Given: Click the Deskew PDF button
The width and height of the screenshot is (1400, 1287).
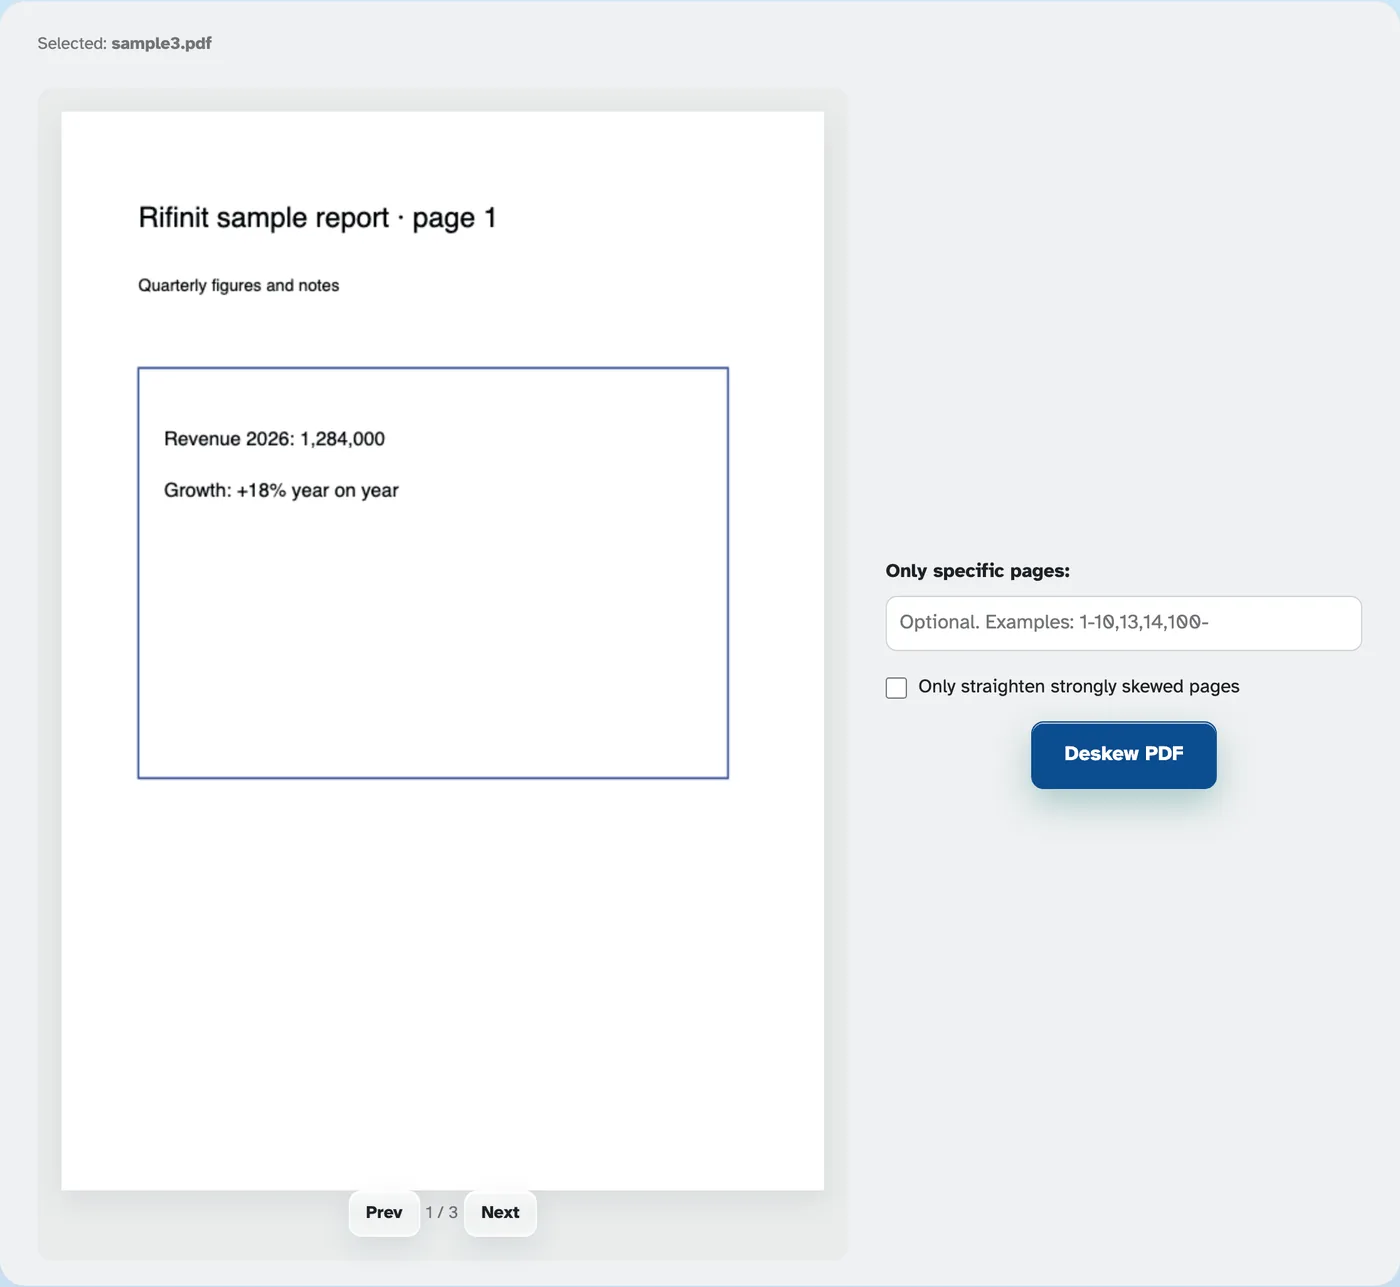Looking at the screenshot, I should tap(1123, 755).
